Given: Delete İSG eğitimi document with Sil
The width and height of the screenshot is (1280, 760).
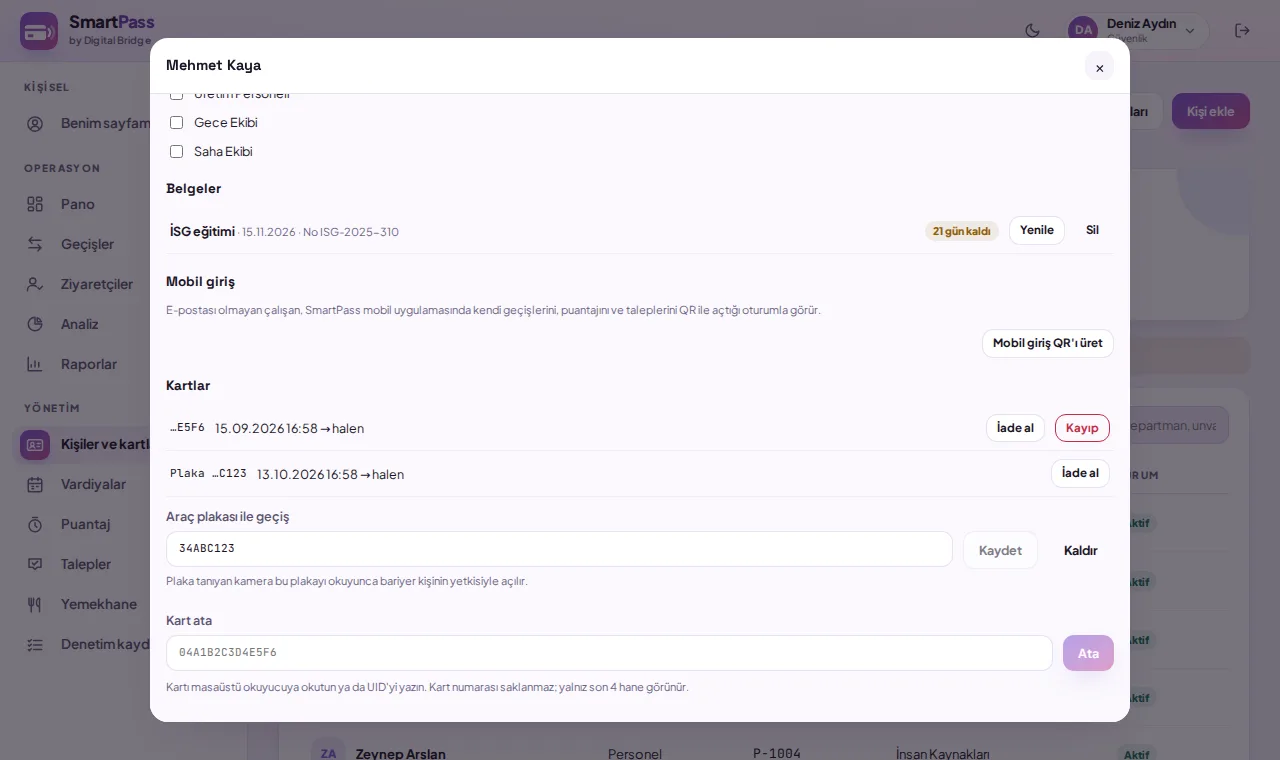Looking at the screenshot, I should coord(1092,230).
